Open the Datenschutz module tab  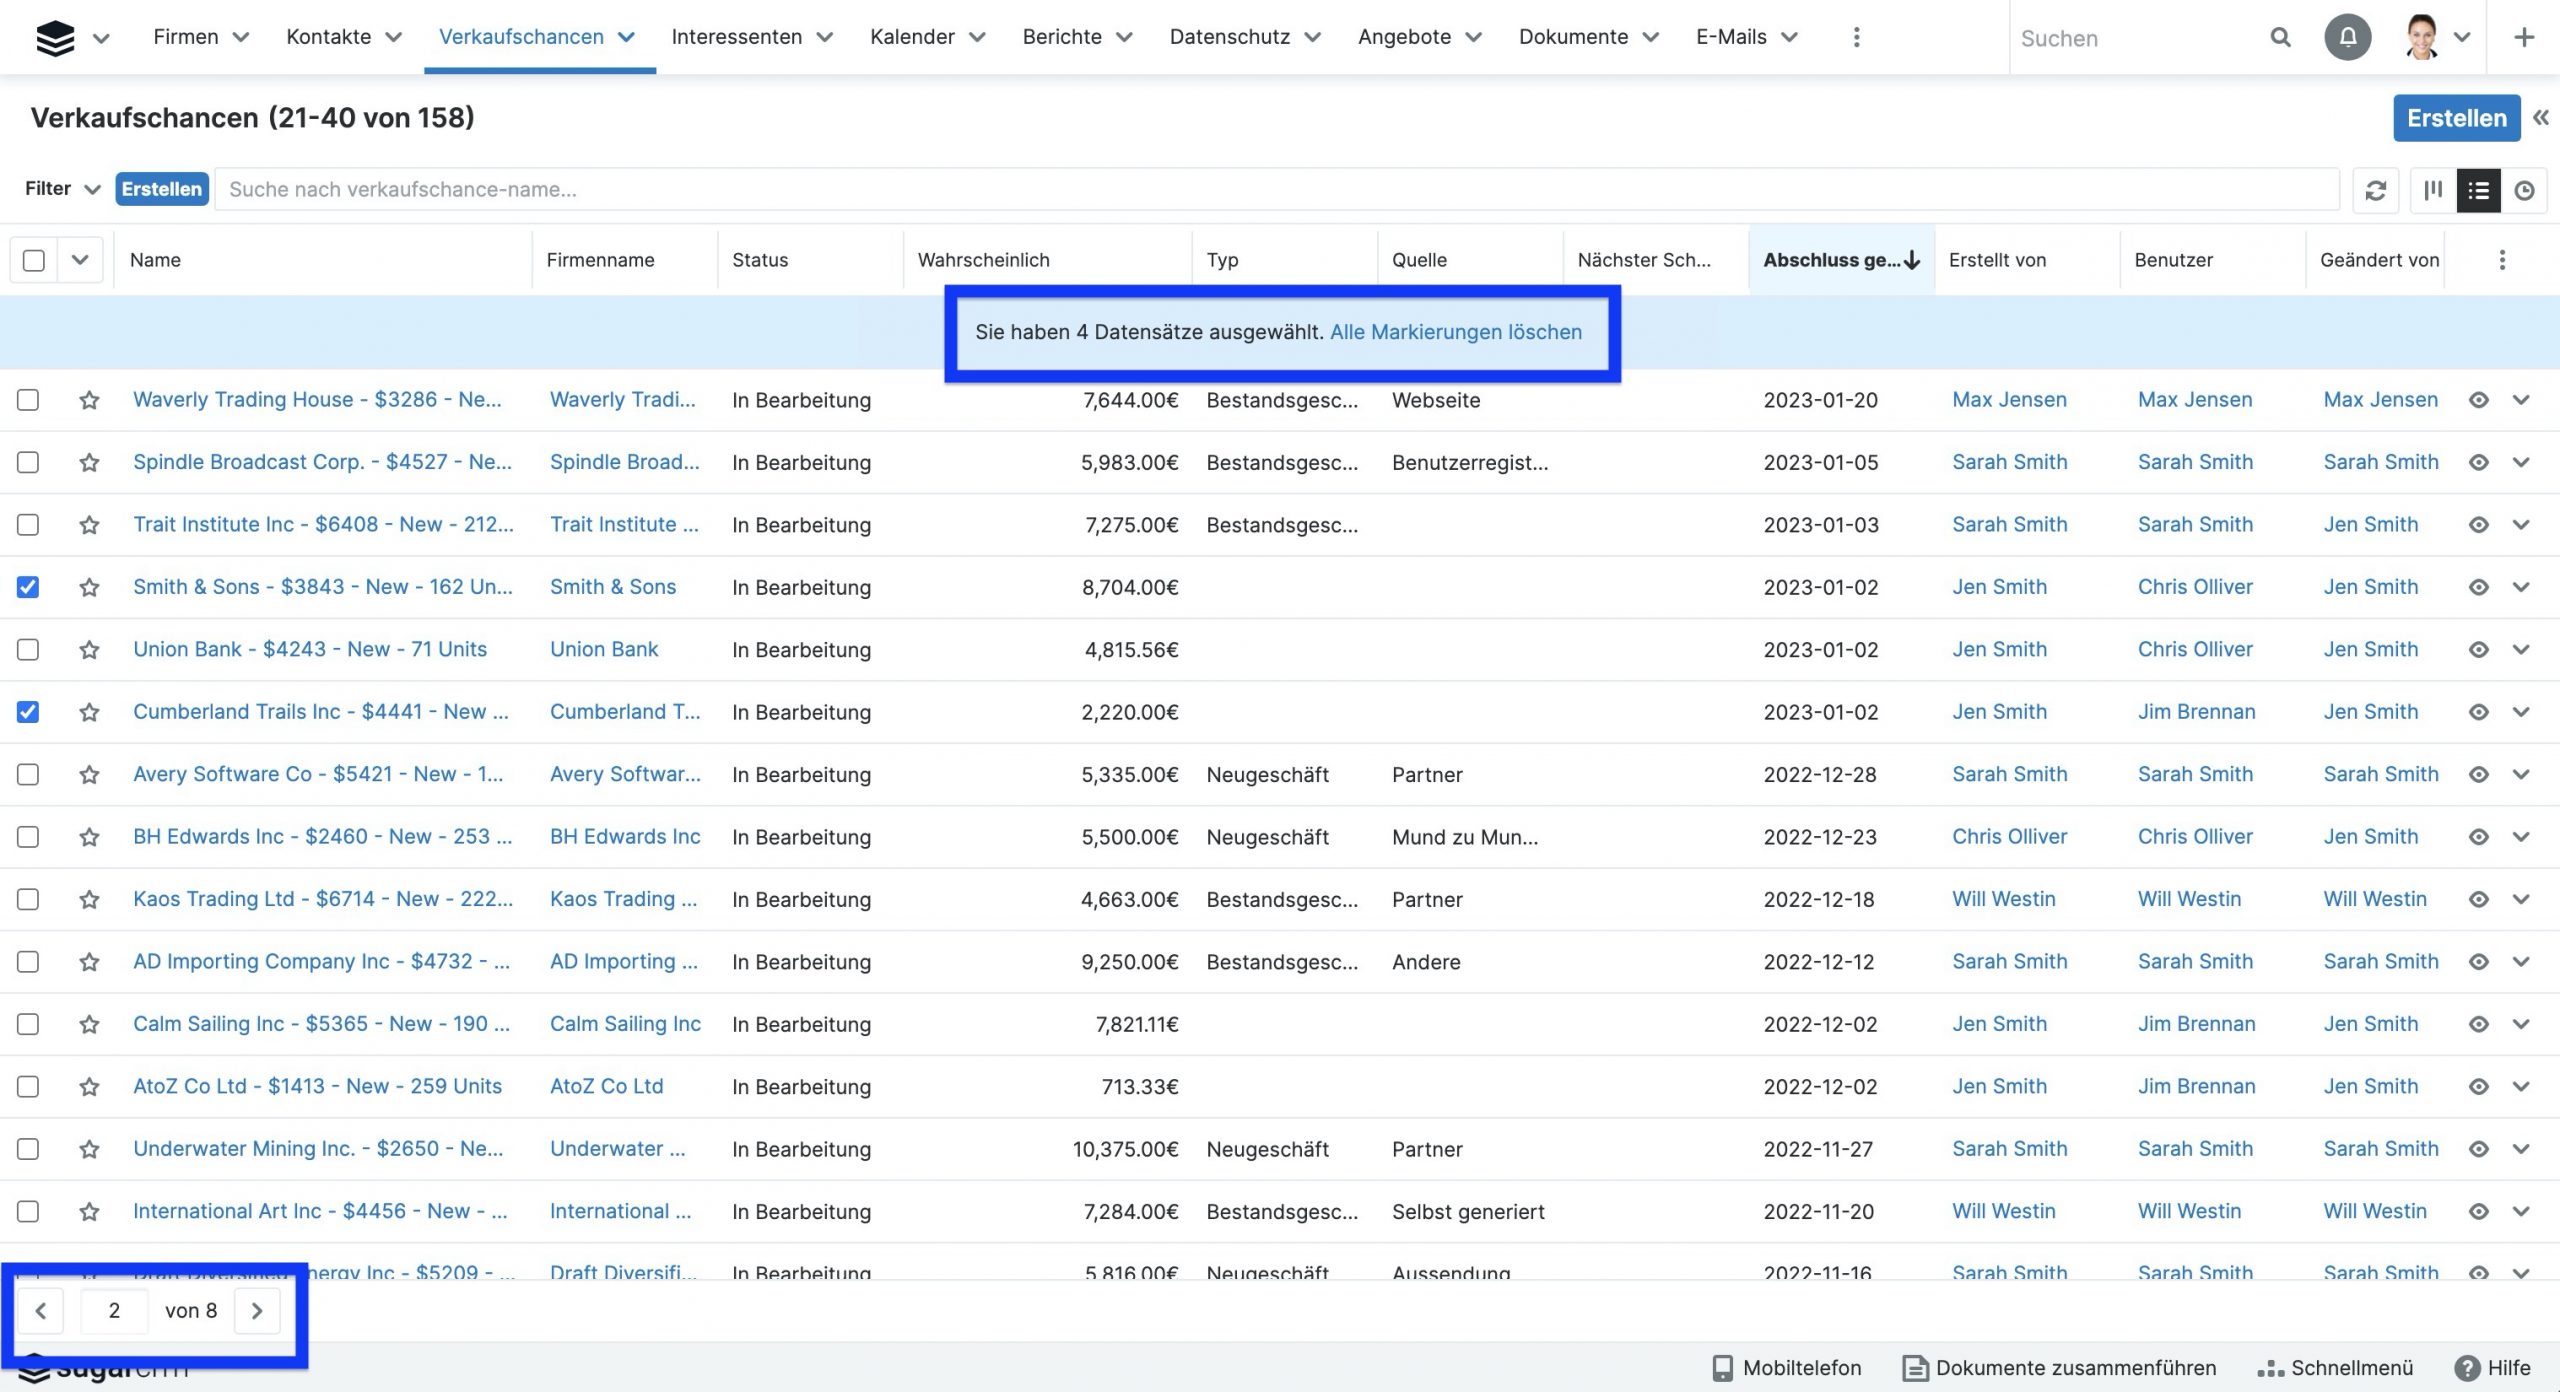(1230, 37)
